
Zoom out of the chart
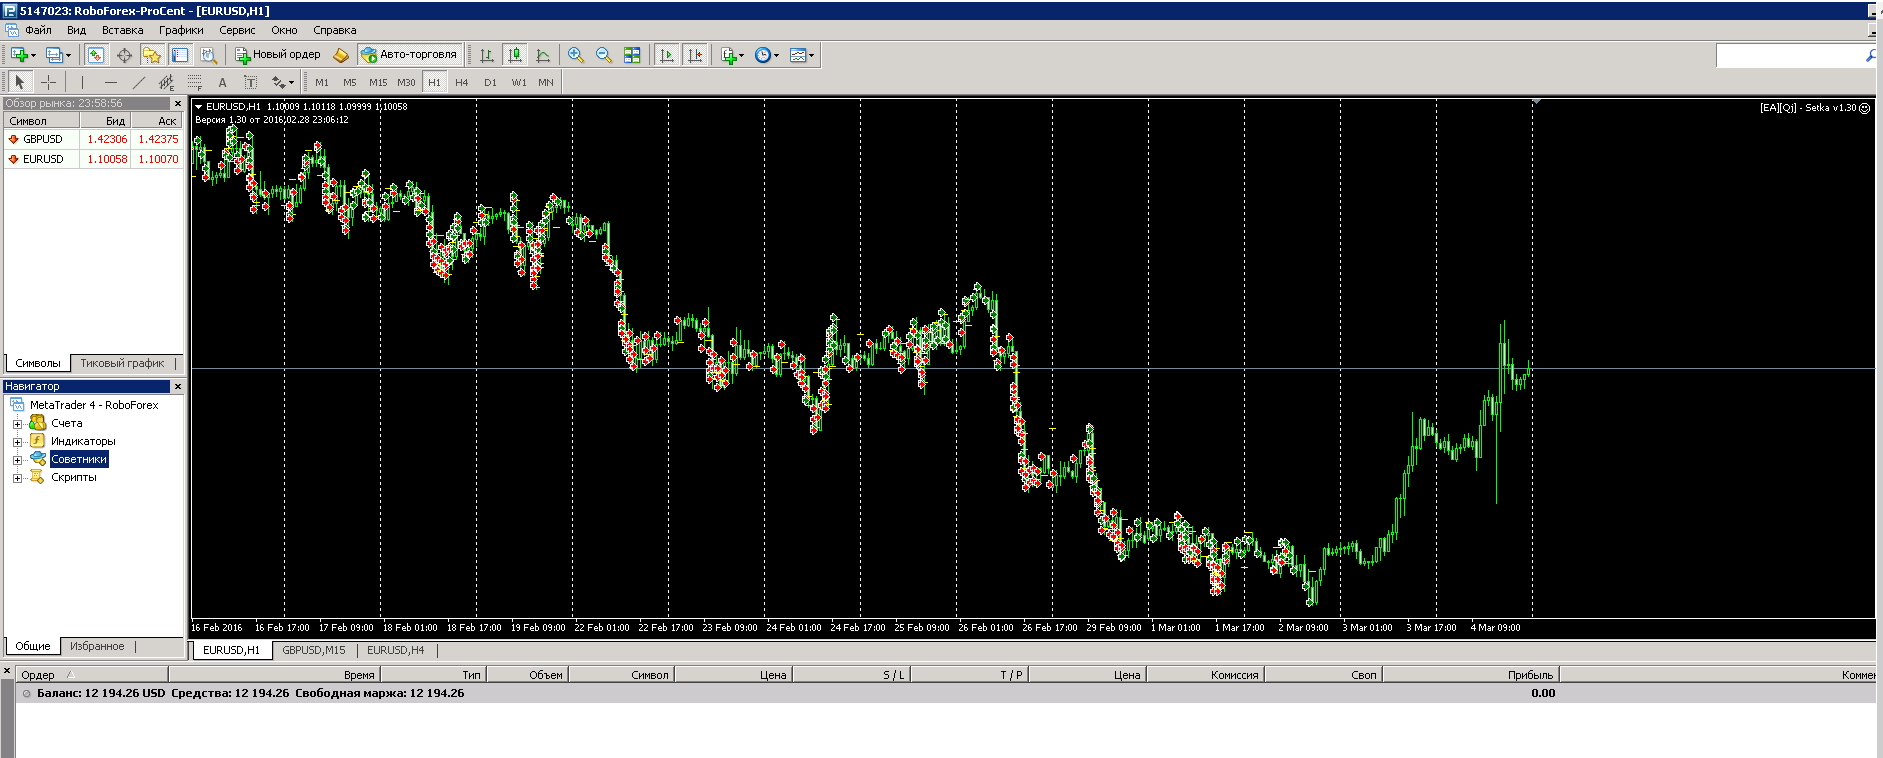point(604,55)
